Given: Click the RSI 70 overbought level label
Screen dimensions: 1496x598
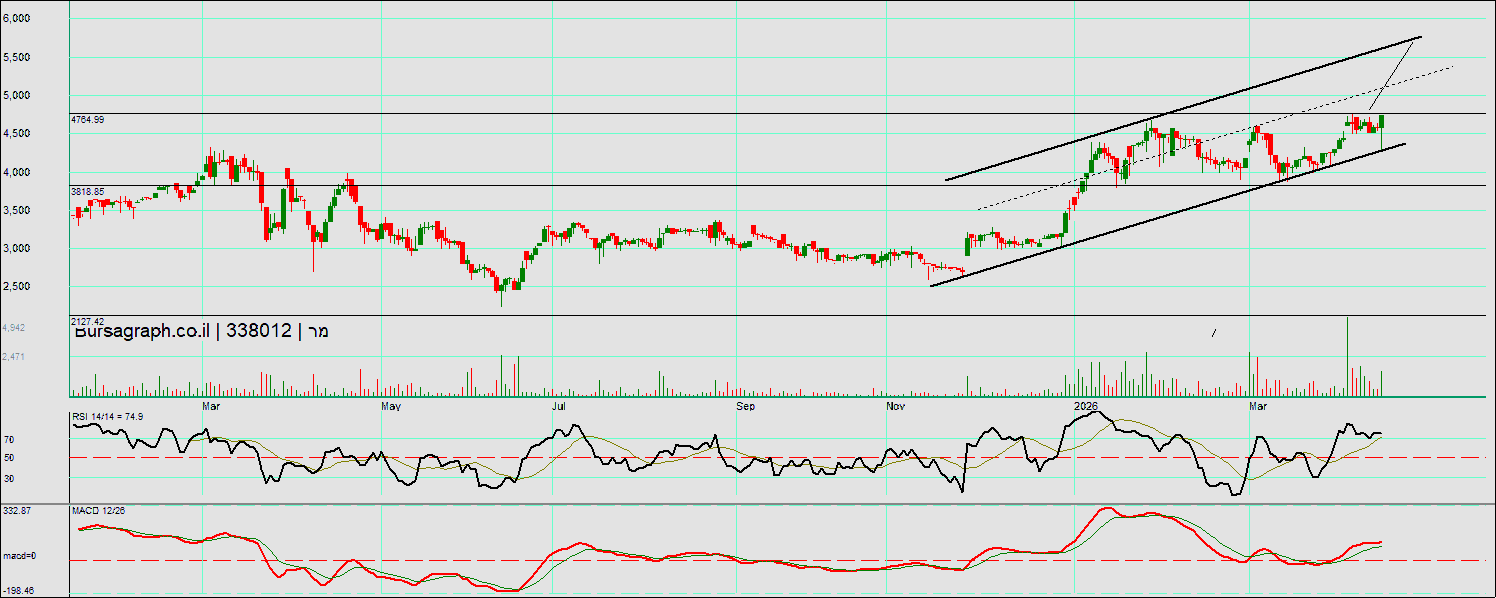Looking at the screenshot, I should pos(8,439).
